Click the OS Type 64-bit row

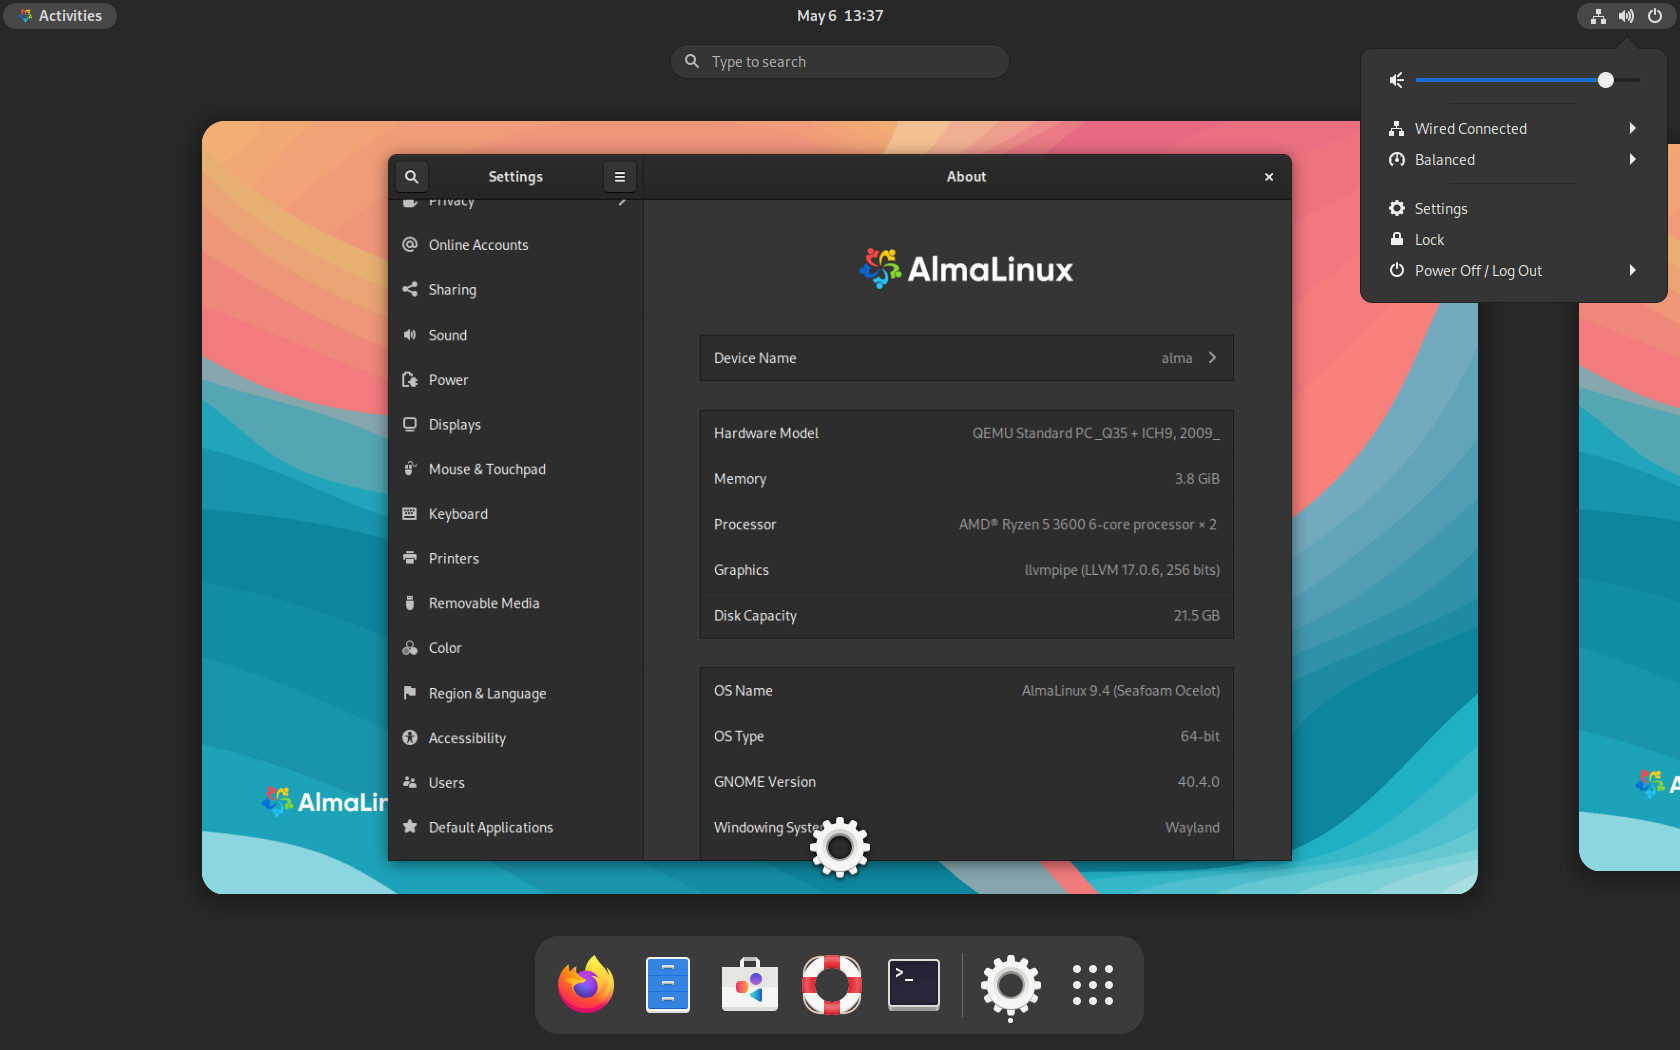[967, 736]
